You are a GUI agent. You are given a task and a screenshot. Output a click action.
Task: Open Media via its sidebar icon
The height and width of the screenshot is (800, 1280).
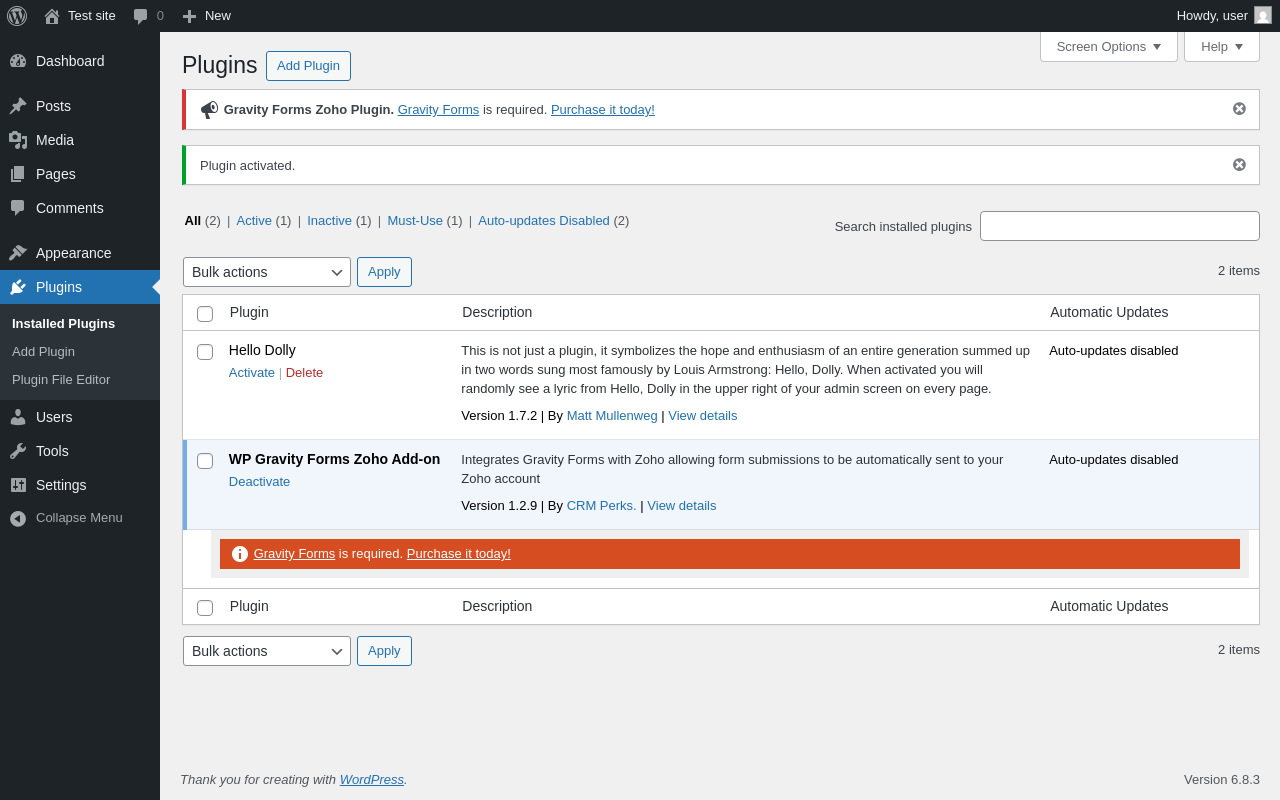click(x=18, y=140)
